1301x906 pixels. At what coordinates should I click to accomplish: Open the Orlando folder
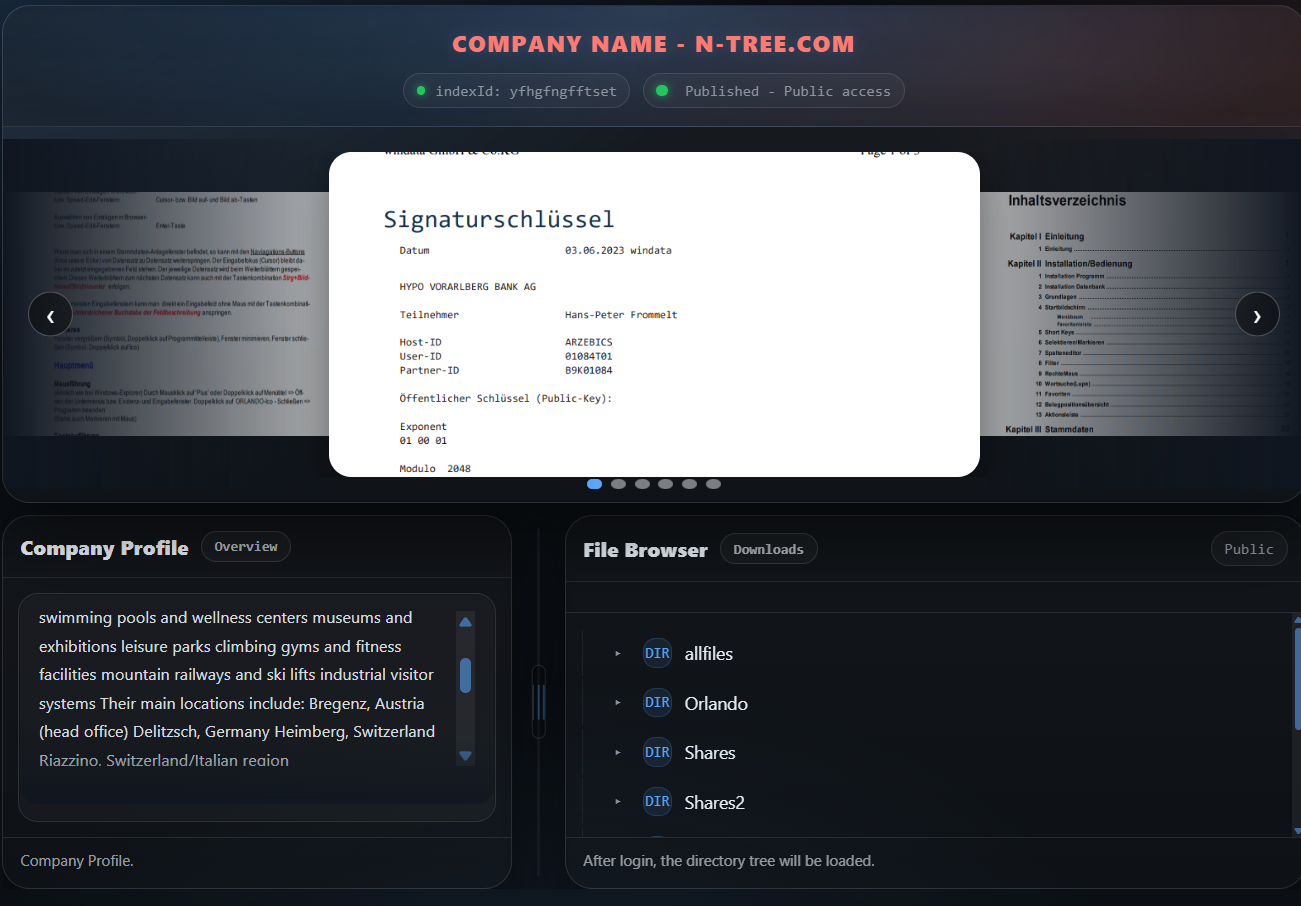(x=716, y=703)
